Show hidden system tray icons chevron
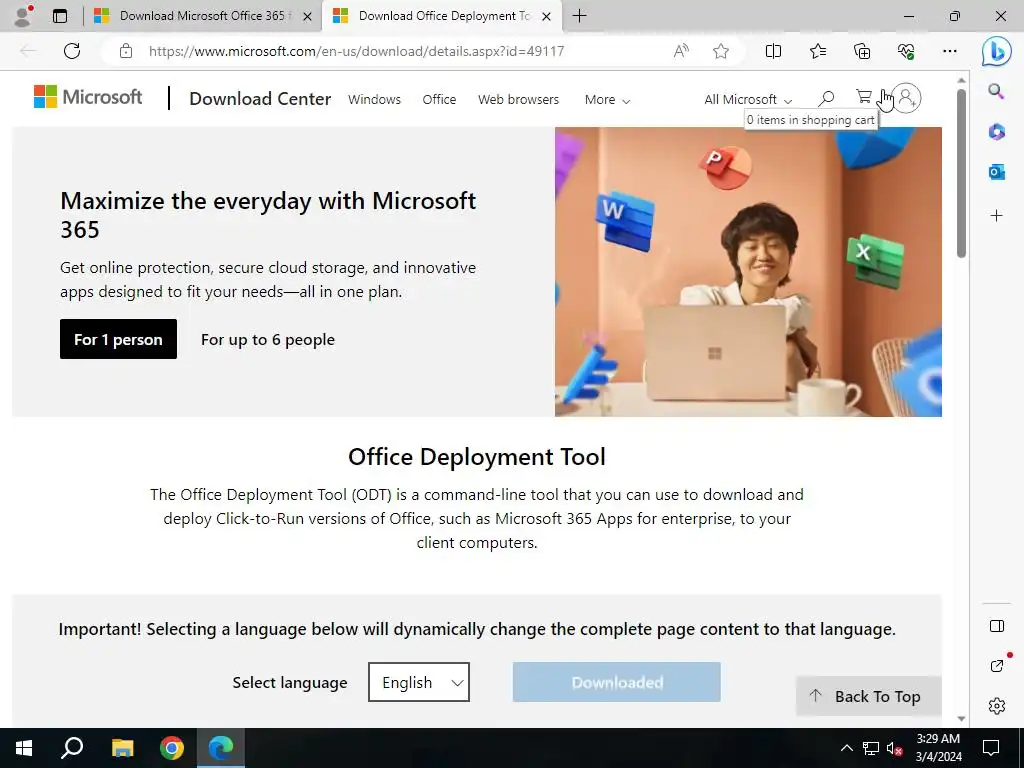This screenshot has height=768, width=1024. click(846, 748)
